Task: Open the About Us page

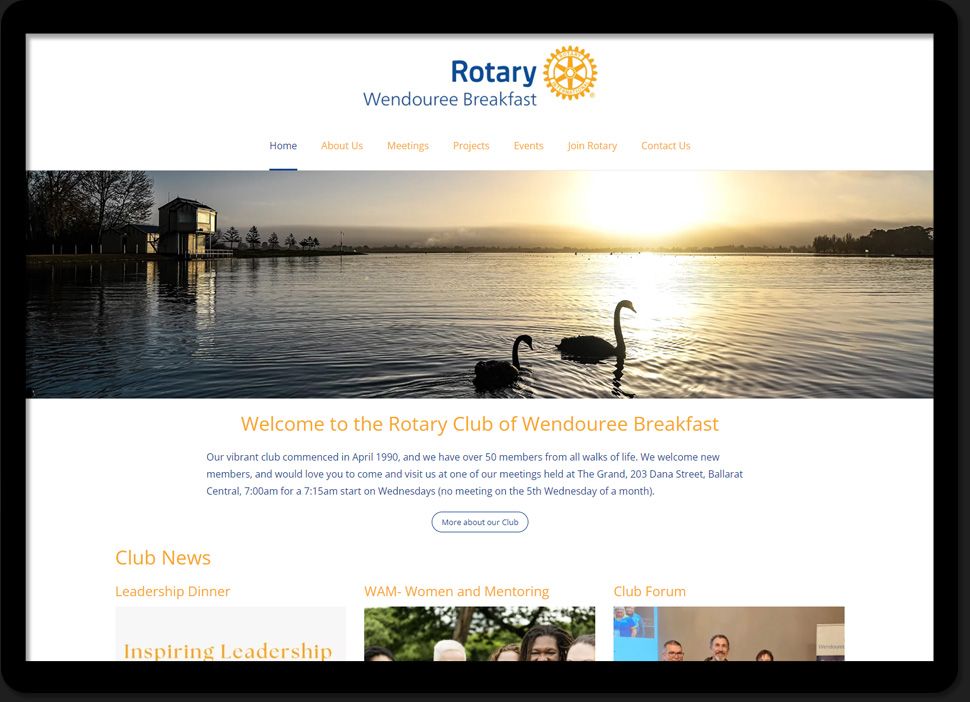Action: [x=342, y=146]
